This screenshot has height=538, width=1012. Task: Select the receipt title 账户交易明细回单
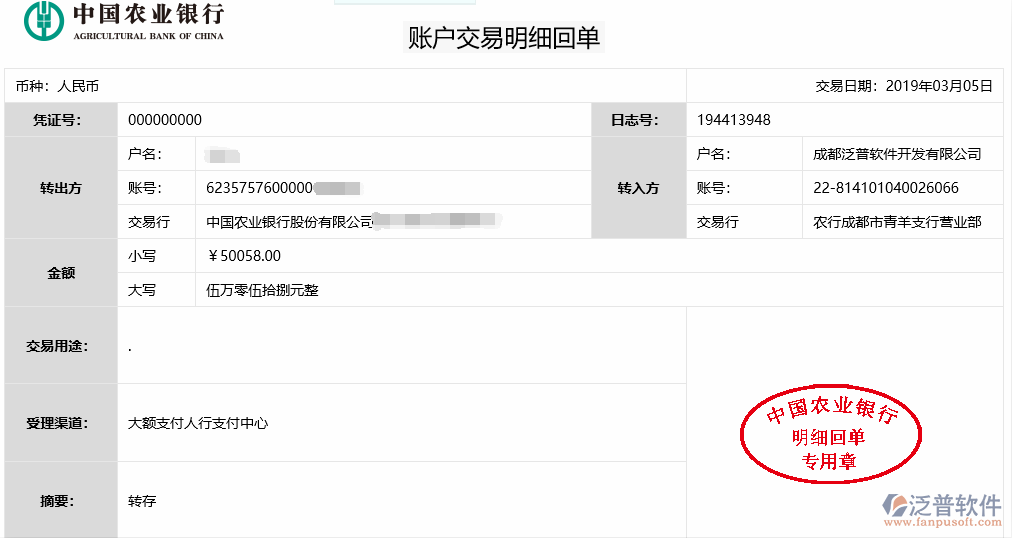(504, 38)
